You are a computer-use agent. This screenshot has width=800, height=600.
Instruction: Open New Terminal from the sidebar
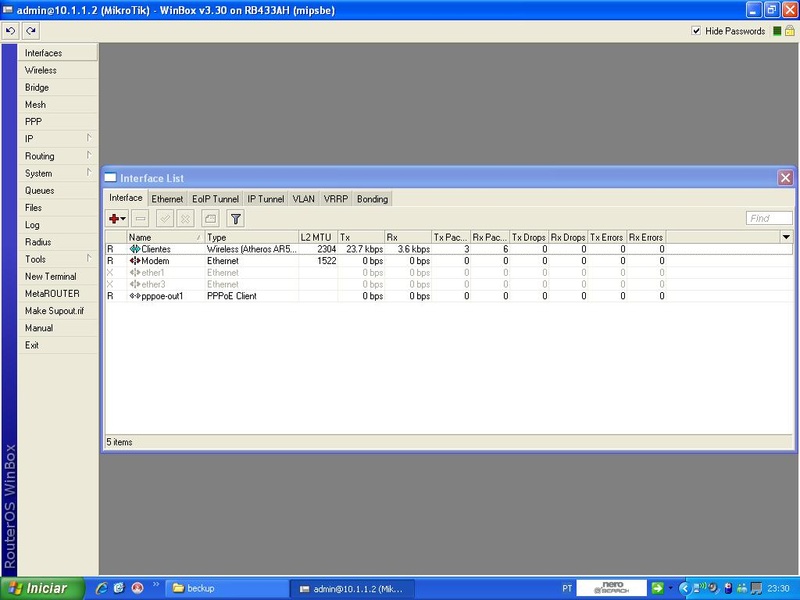pyautogui.click(x=58, y=277)
